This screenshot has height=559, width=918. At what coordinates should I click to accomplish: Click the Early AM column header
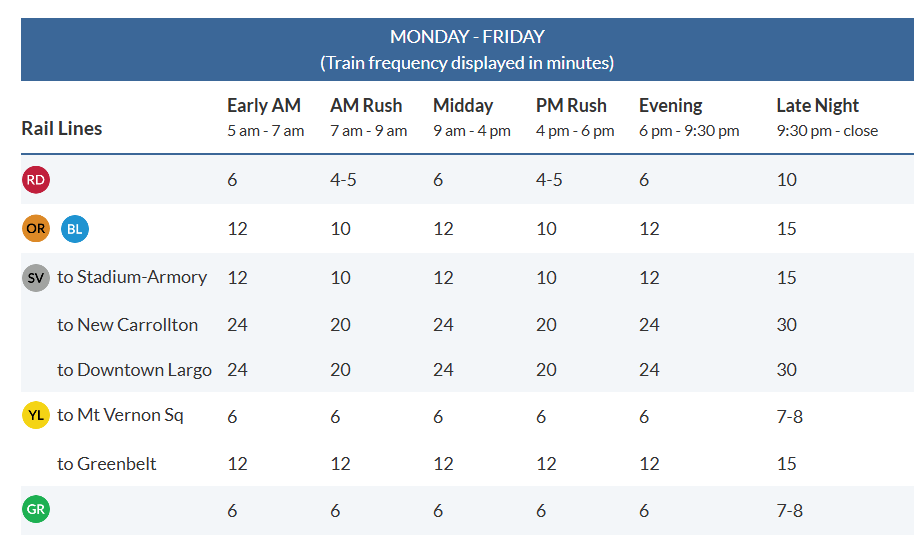tap(264, 106)
